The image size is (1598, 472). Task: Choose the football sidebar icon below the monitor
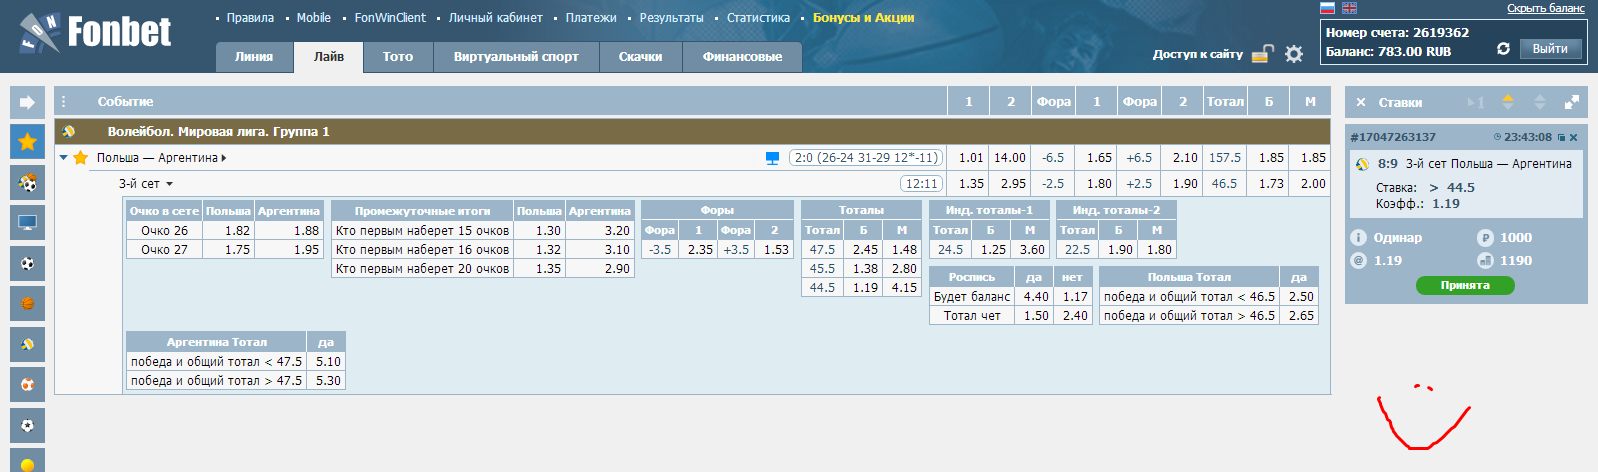(27, 264)
